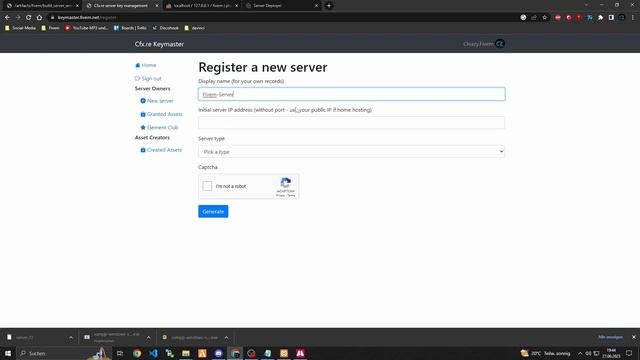The image size is (640, 360).
Task: Click the taskbar clock
Action: pyautogui.click(x=611, y=353)
